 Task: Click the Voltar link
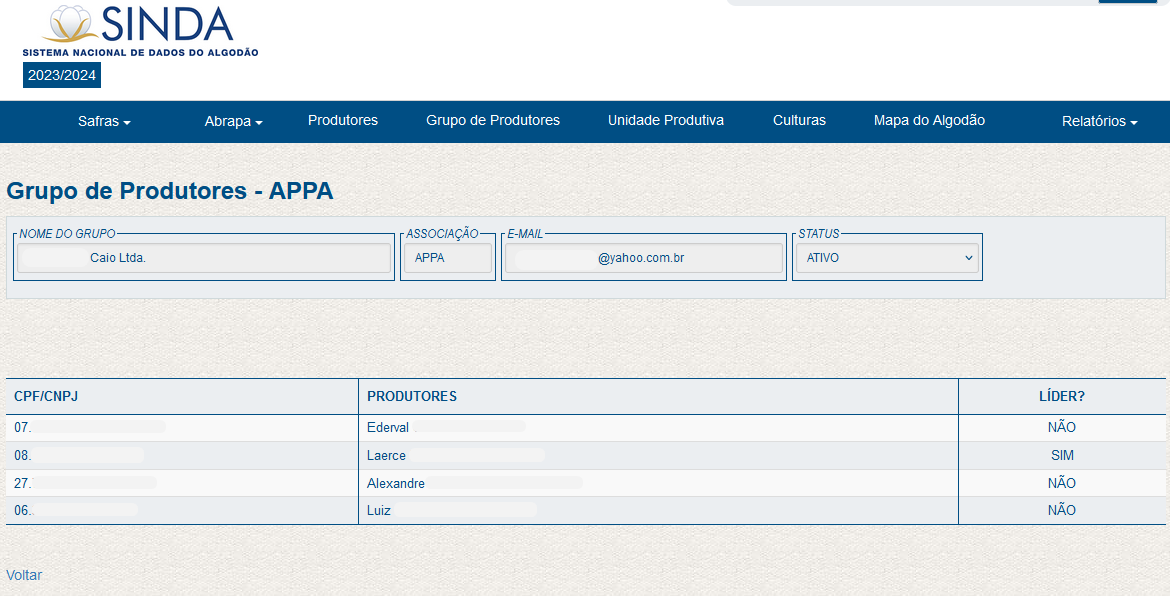[24, 575]
